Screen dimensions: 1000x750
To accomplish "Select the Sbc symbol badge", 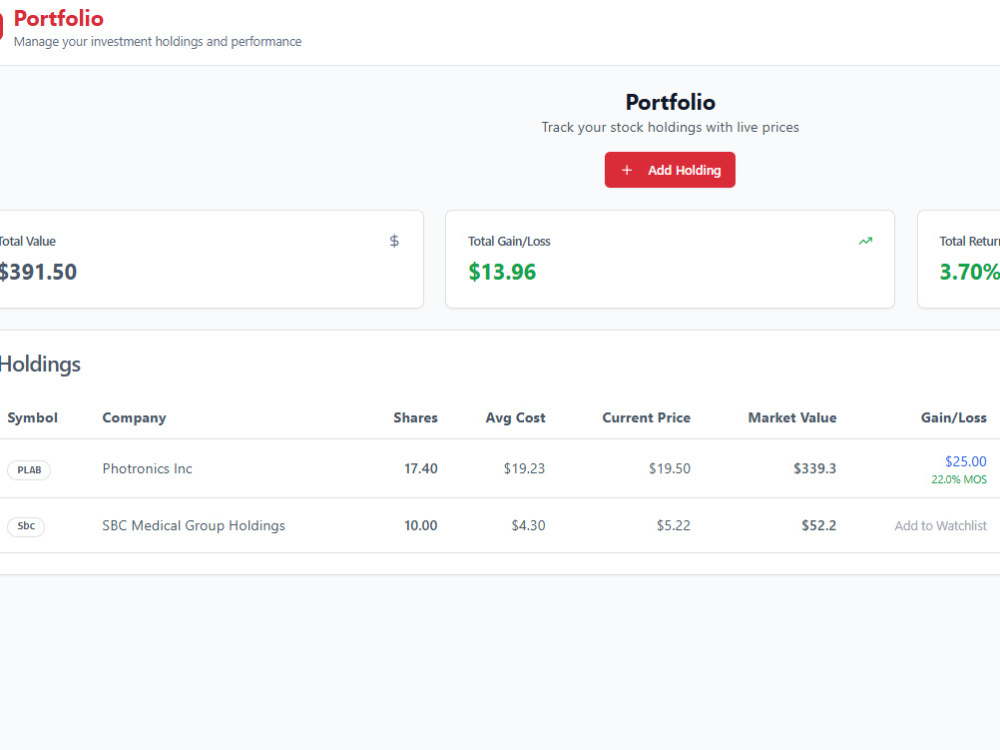I will [x=26, y=526].
